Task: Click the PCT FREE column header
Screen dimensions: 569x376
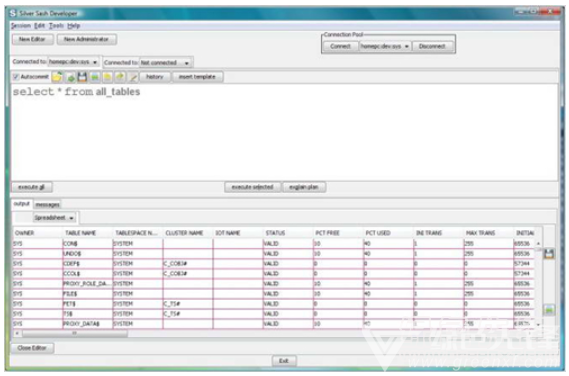Action: point(338,233)
